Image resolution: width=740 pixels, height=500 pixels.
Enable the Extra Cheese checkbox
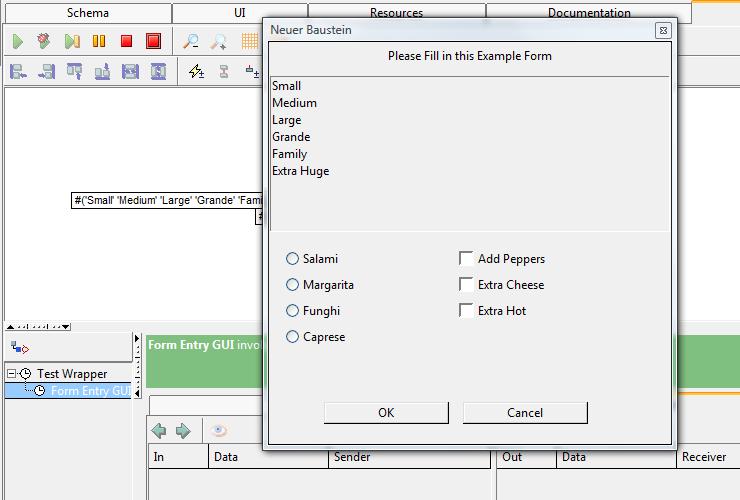click(466, 285)
